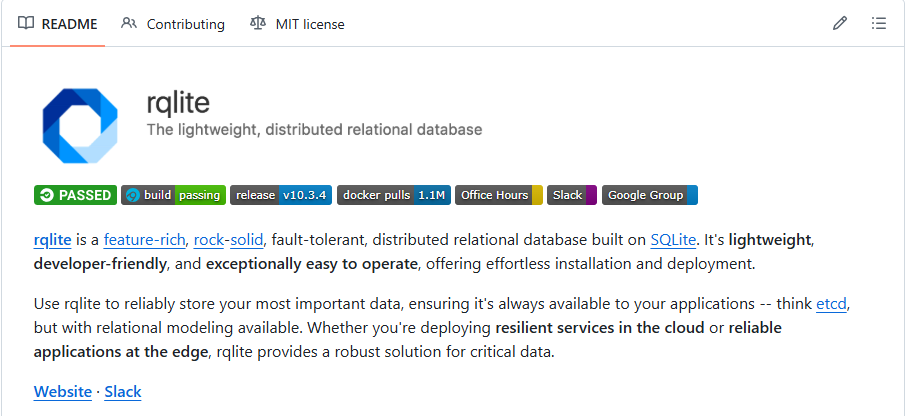Click the bold text 'applications at the edge'

[x=120, y=352]
